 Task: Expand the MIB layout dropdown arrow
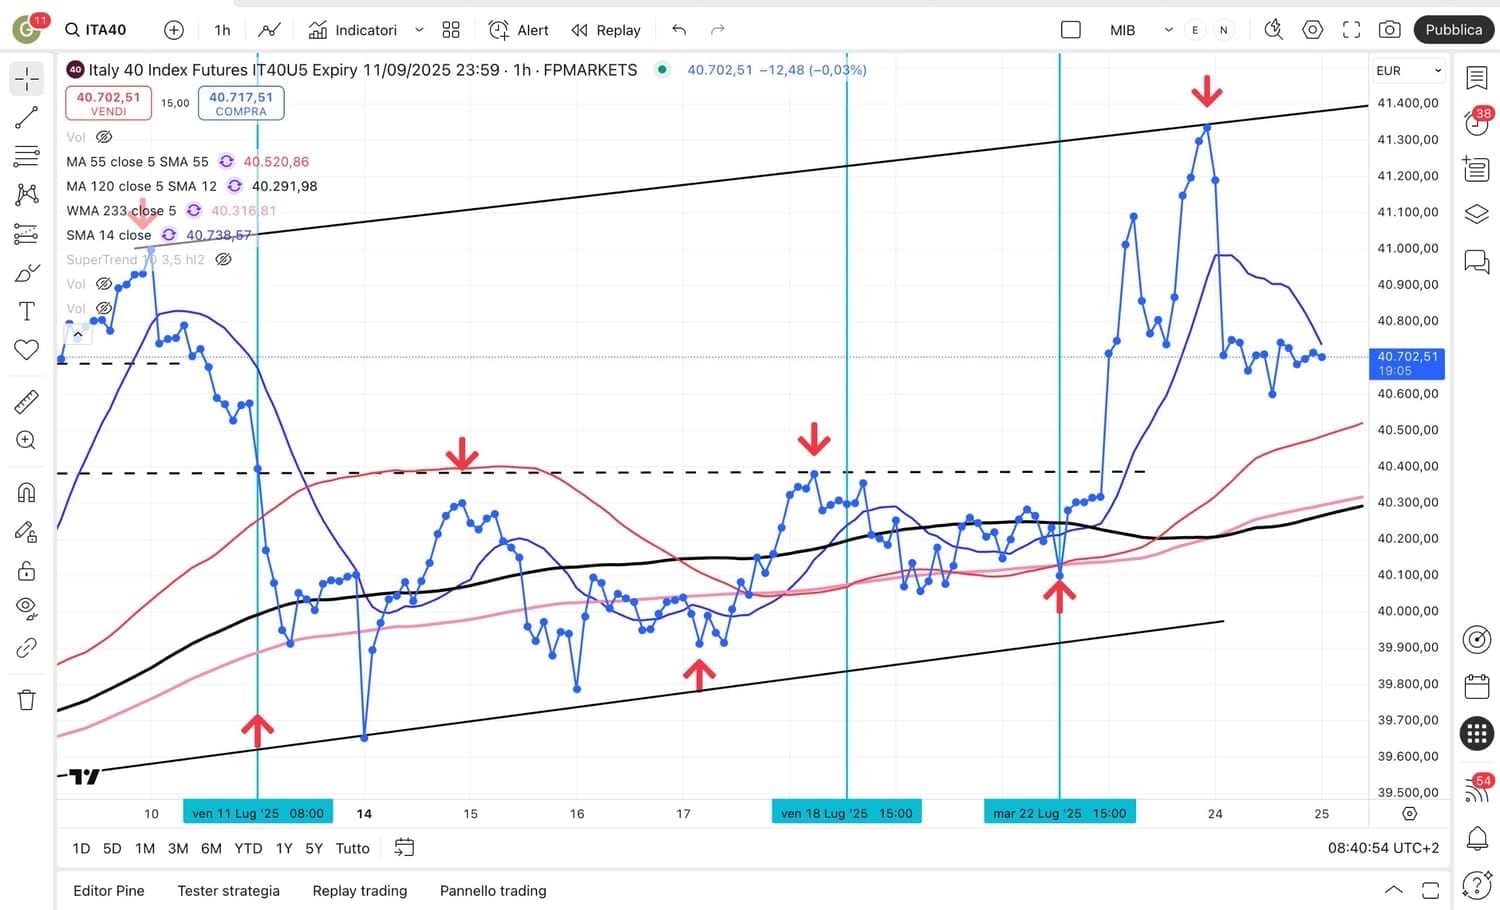tap(1168, 30)
